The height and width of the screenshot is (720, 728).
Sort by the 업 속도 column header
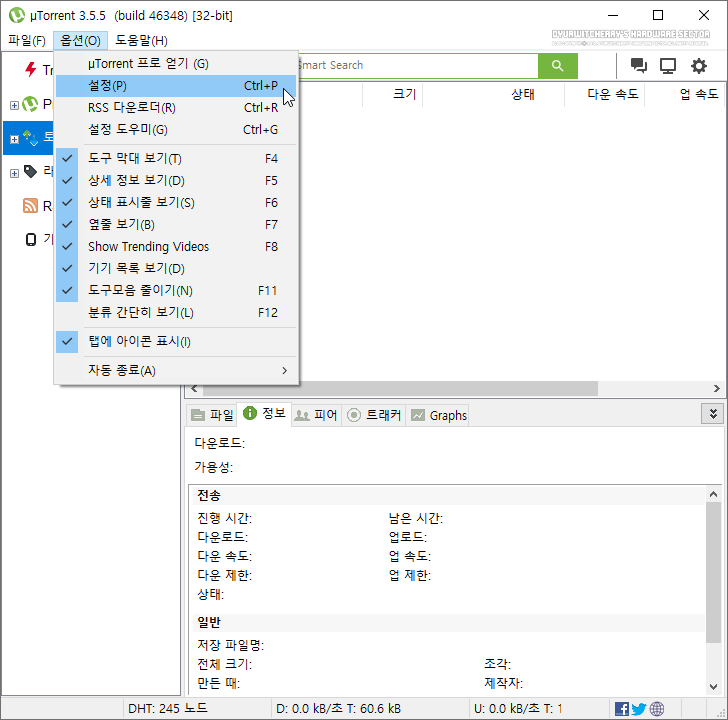(685, 94)
